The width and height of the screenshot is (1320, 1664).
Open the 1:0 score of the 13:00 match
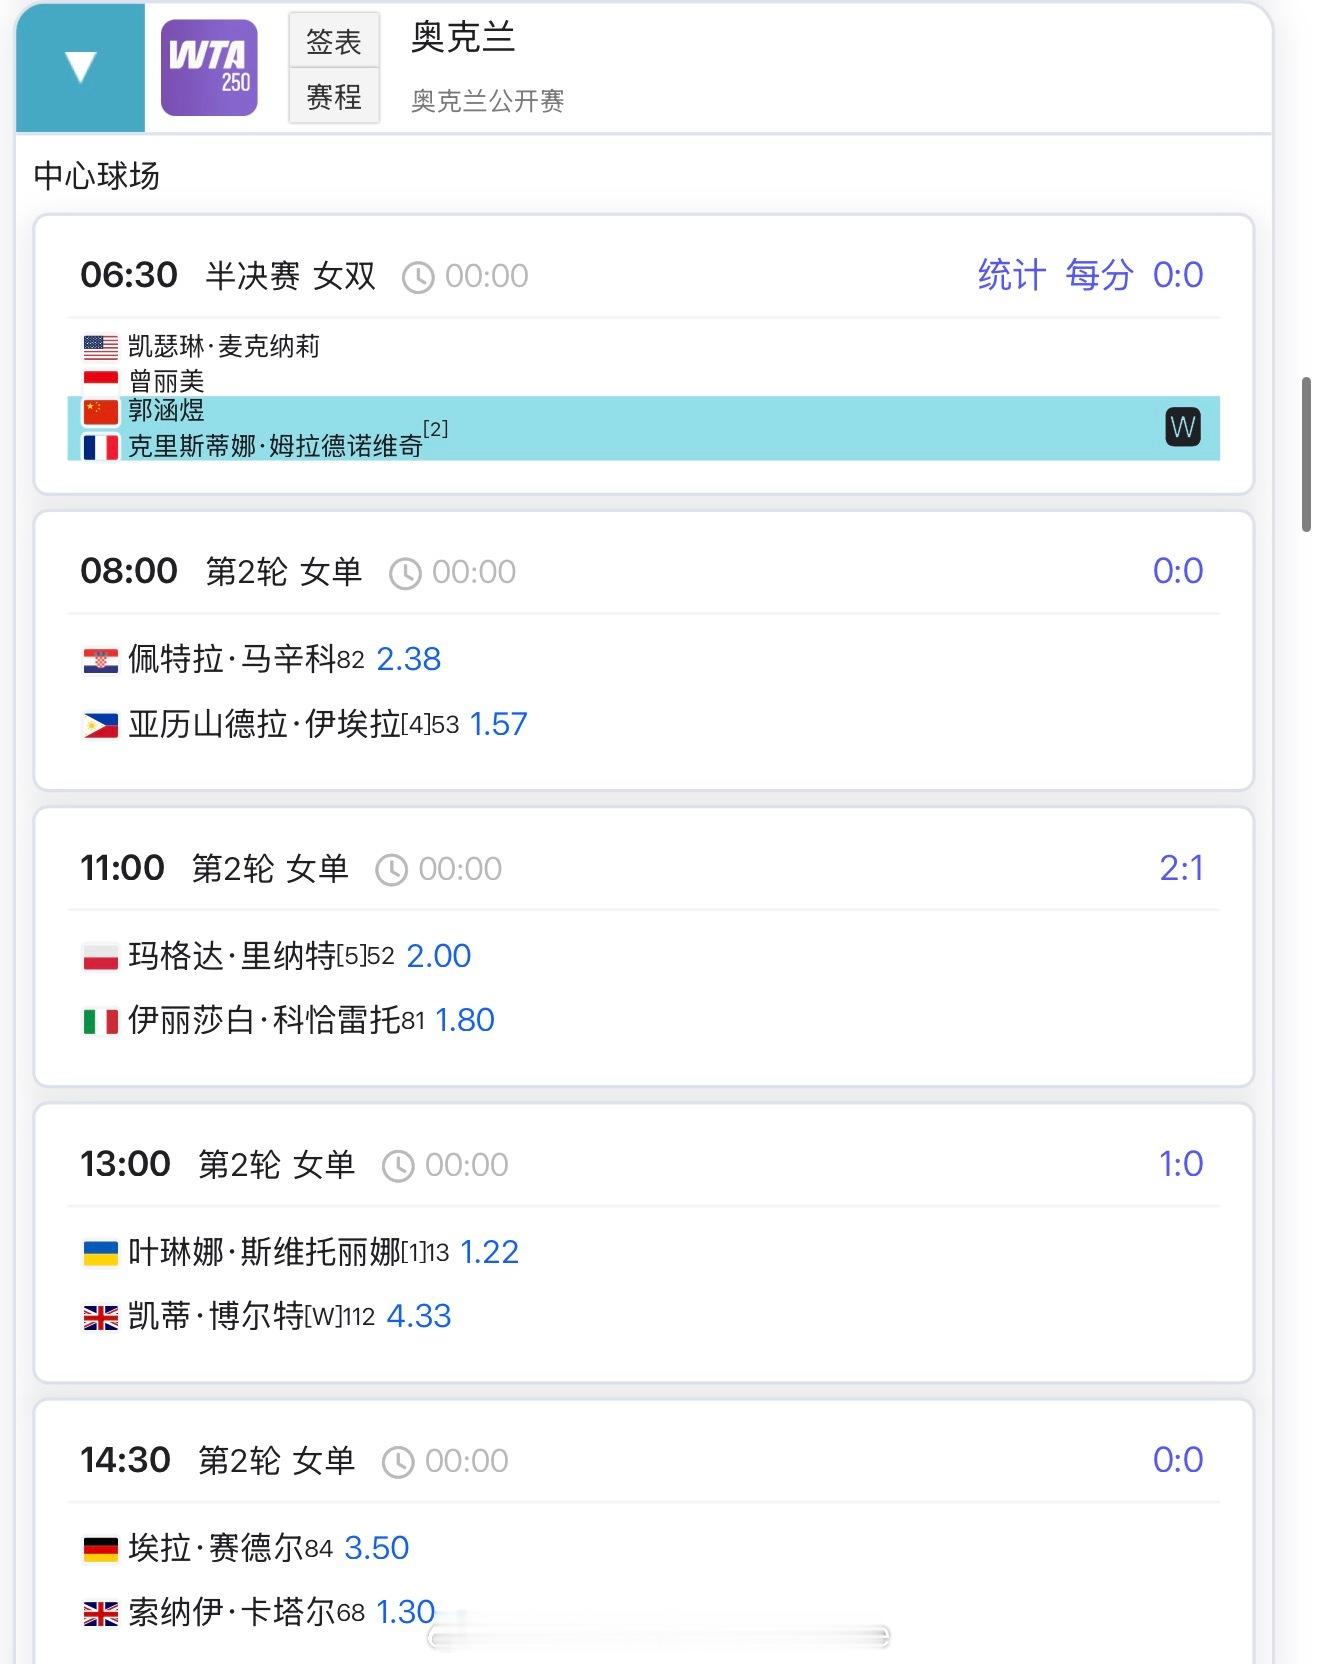(1180, 1164)
